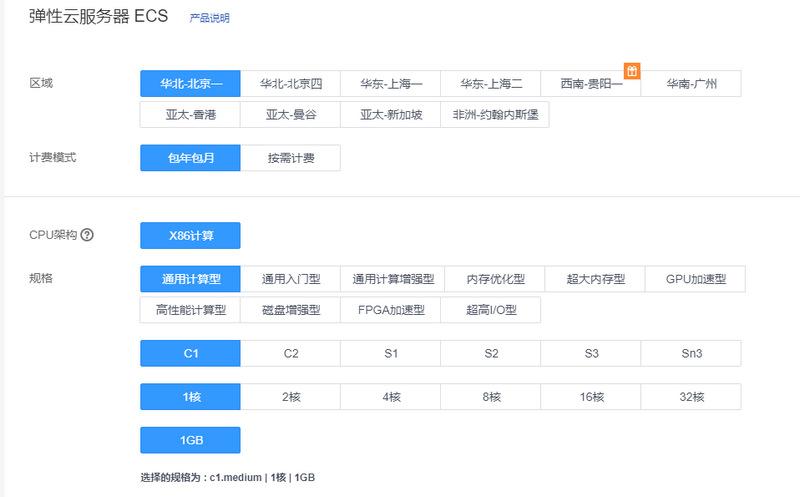The image size is (800, 497).
Task: Select the X86计算 CPU architecture
Action: click(x=190, y=235)
